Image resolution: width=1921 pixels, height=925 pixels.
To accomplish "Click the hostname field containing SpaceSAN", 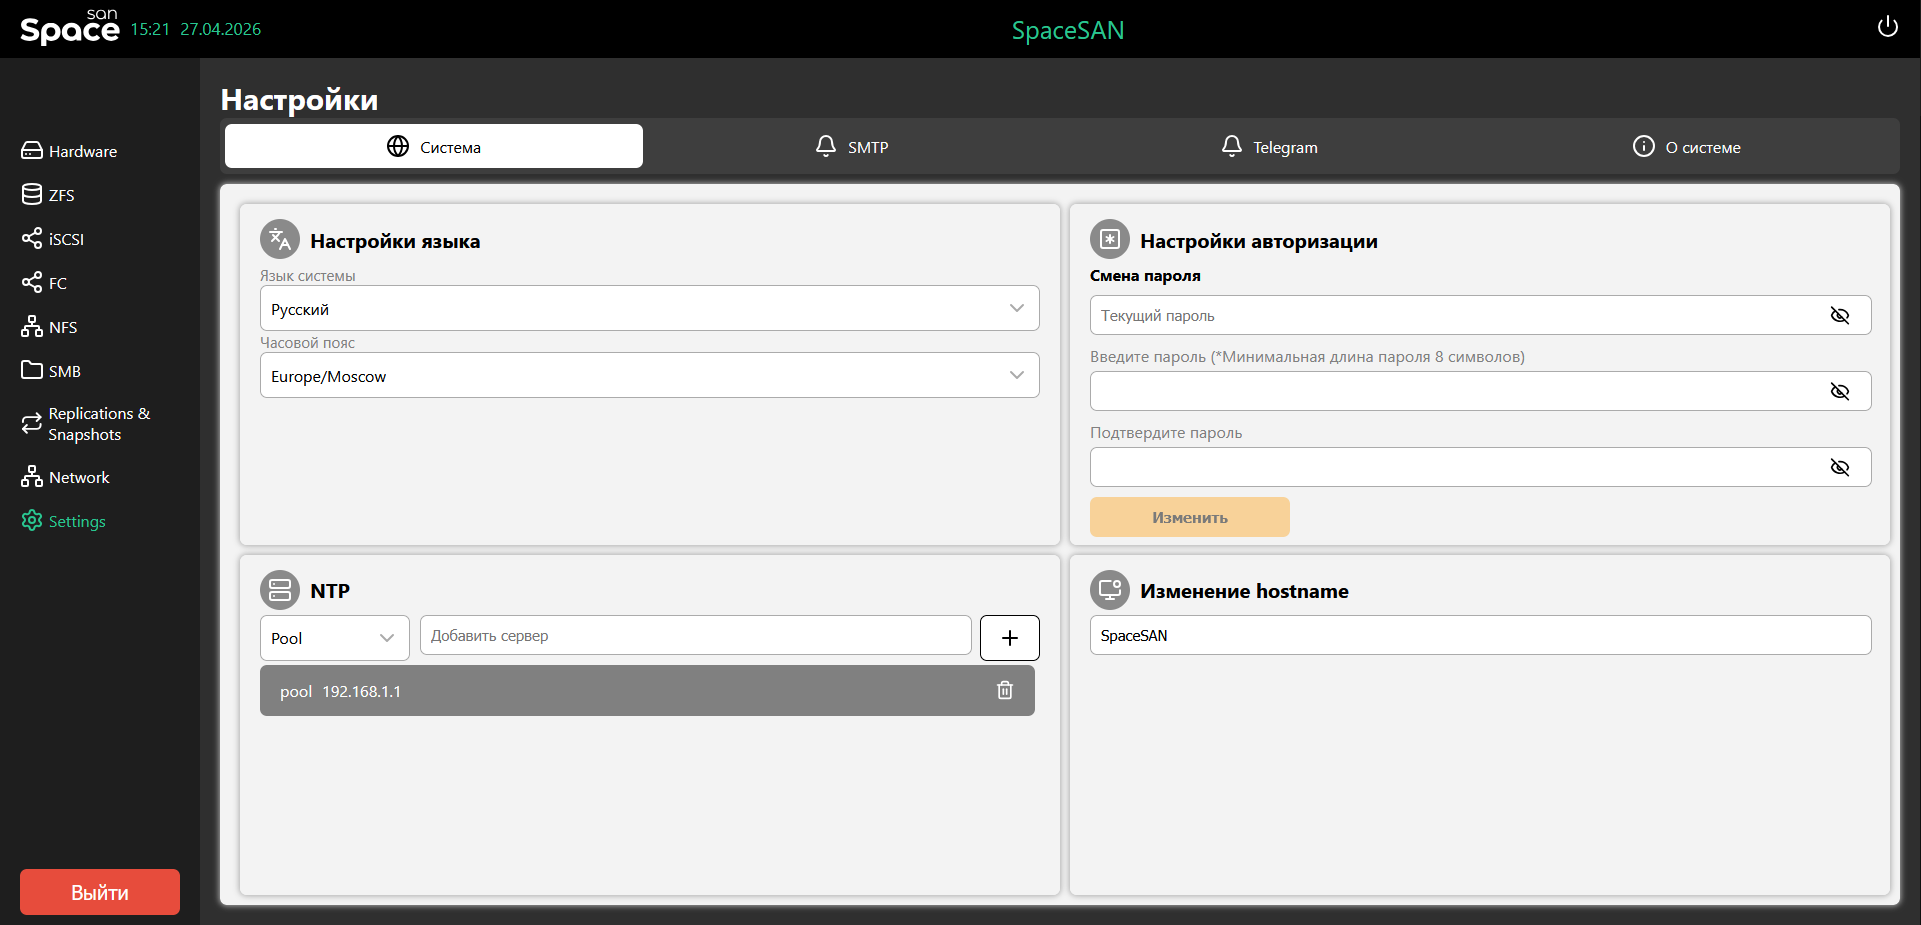I will tap(1480, 636).
